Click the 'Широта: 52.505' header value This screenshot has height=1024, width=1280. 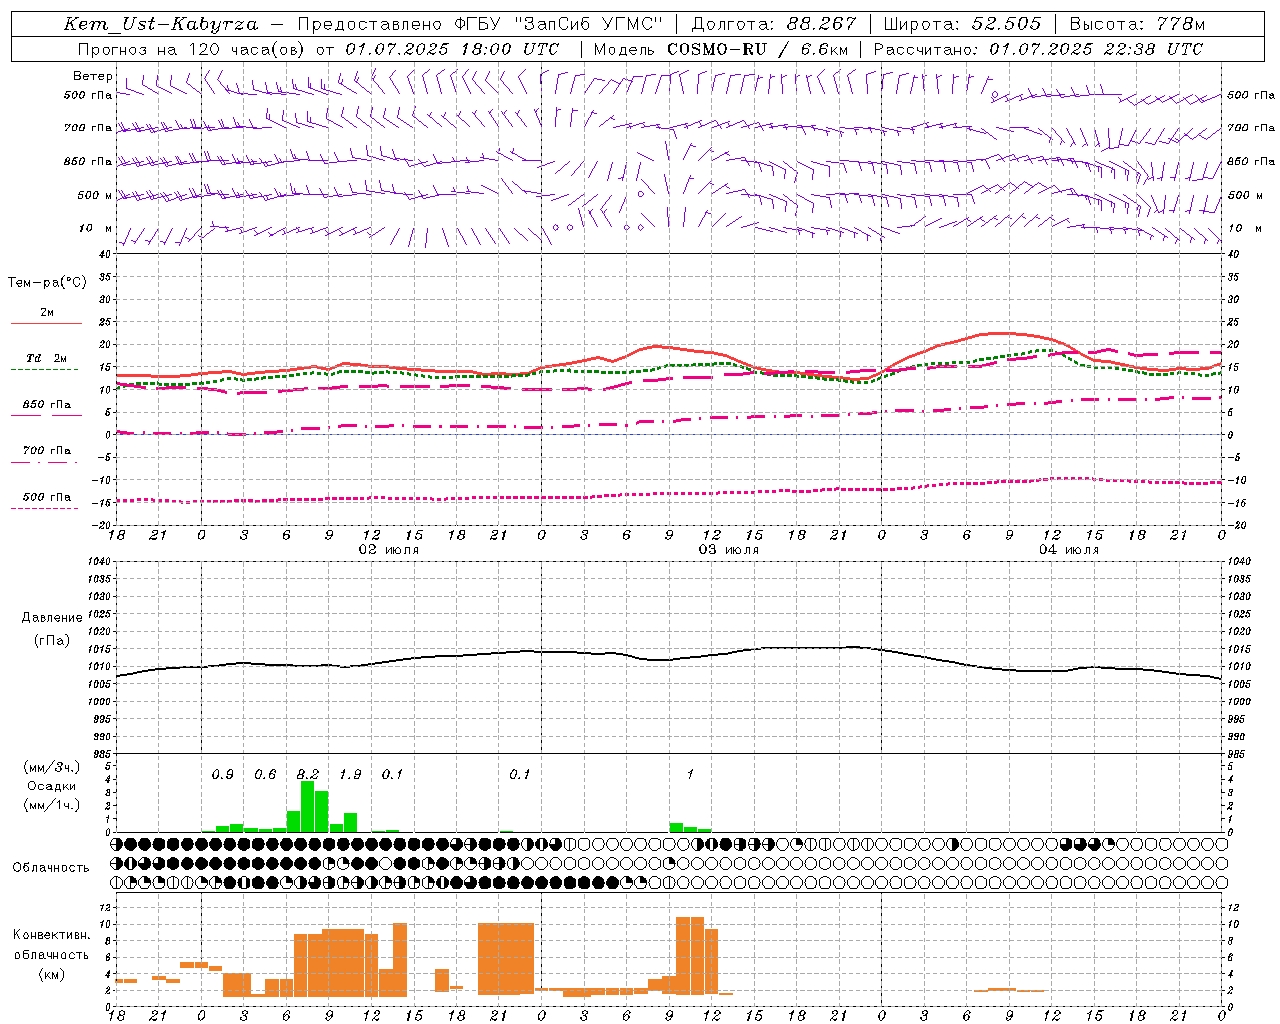(962, 24)
